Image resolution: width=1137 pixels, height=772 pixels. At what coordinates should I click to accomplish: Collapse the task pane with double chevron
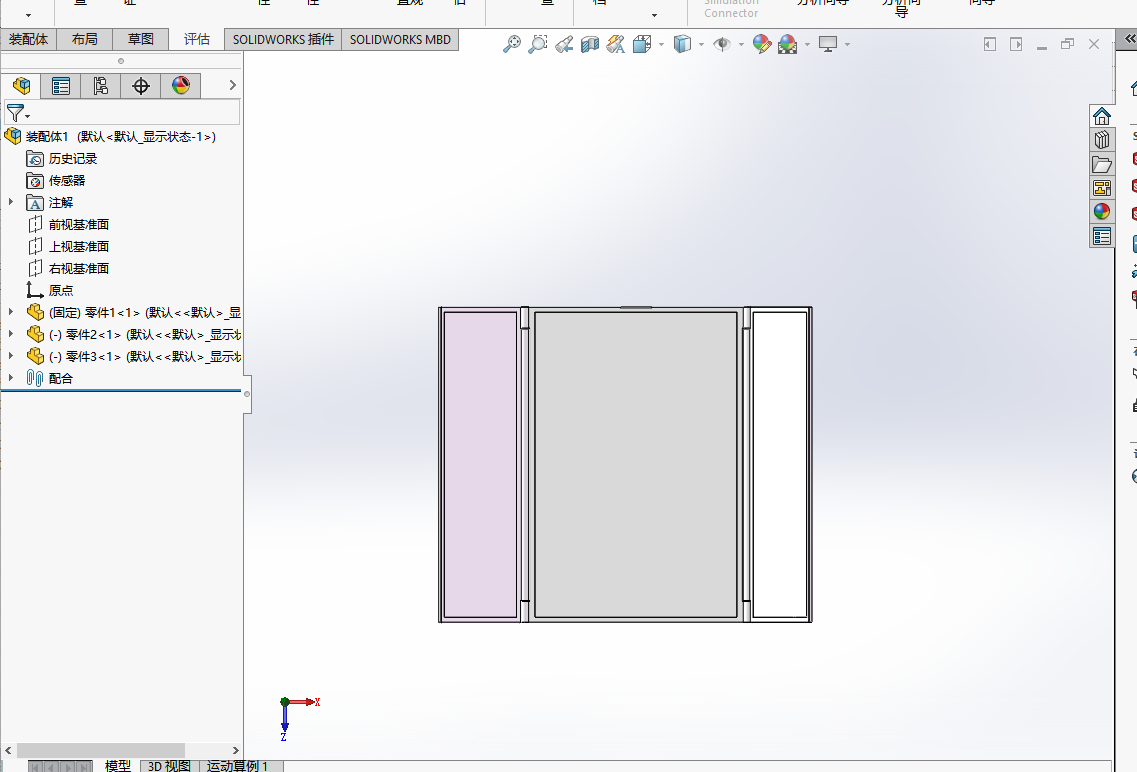[x=1130, y=38]
